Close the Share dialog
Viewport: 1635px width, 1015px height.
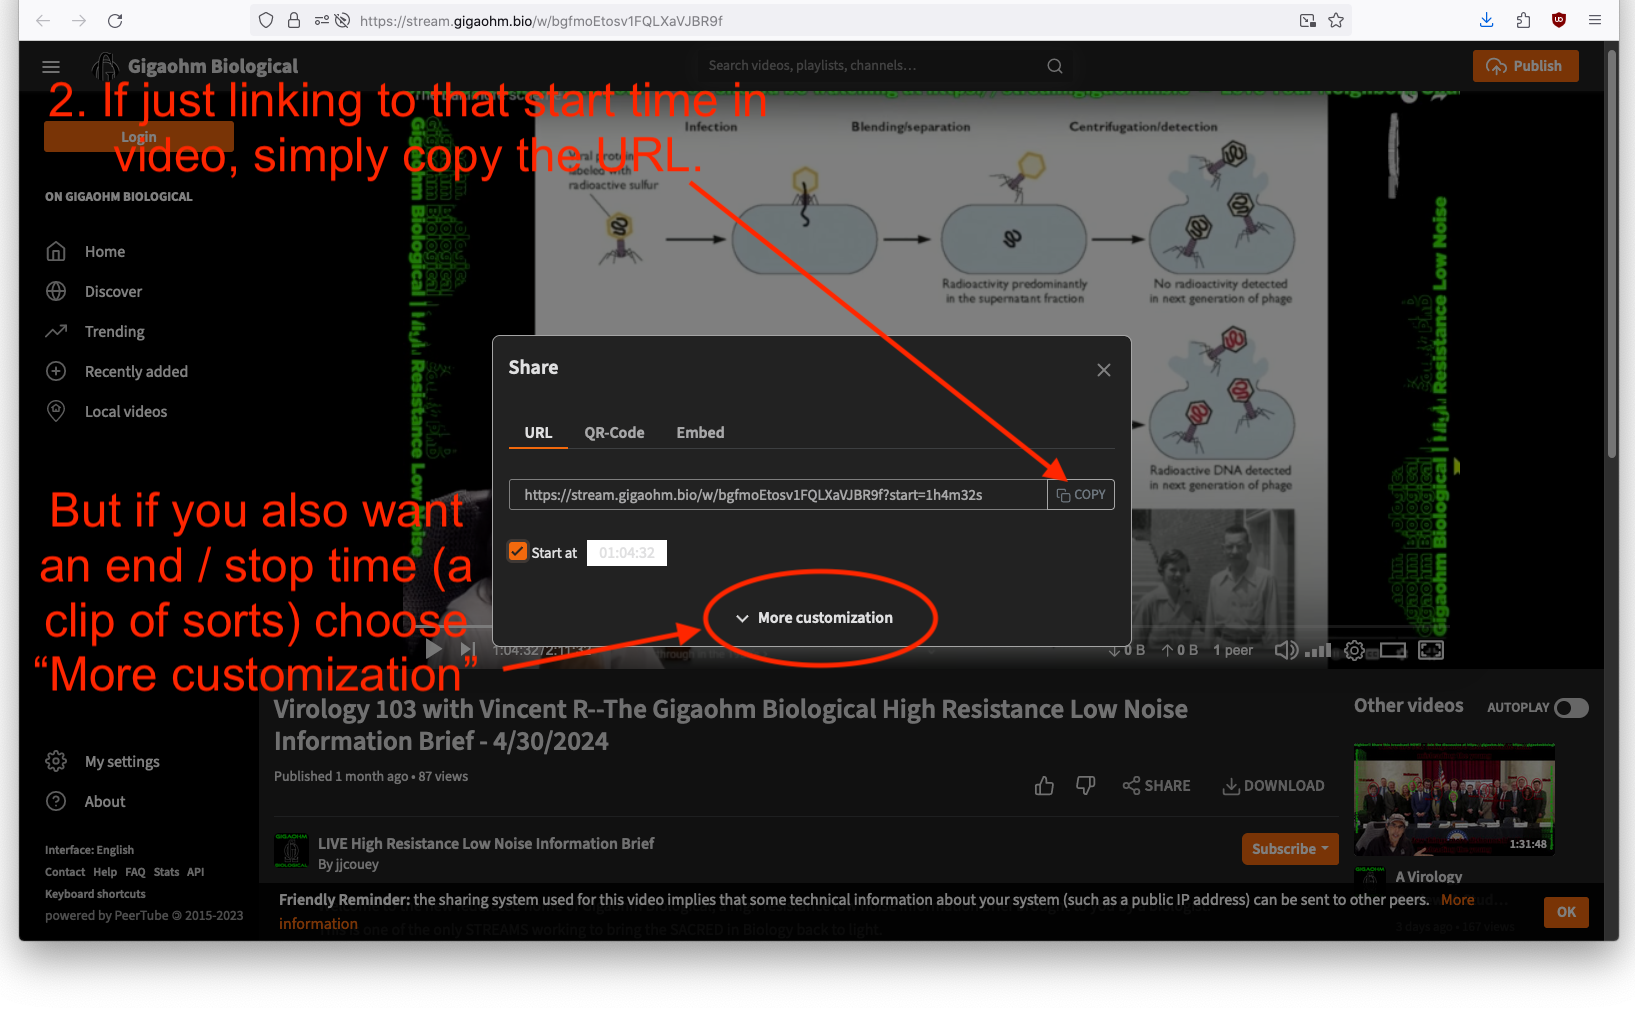pos(1104,370)
